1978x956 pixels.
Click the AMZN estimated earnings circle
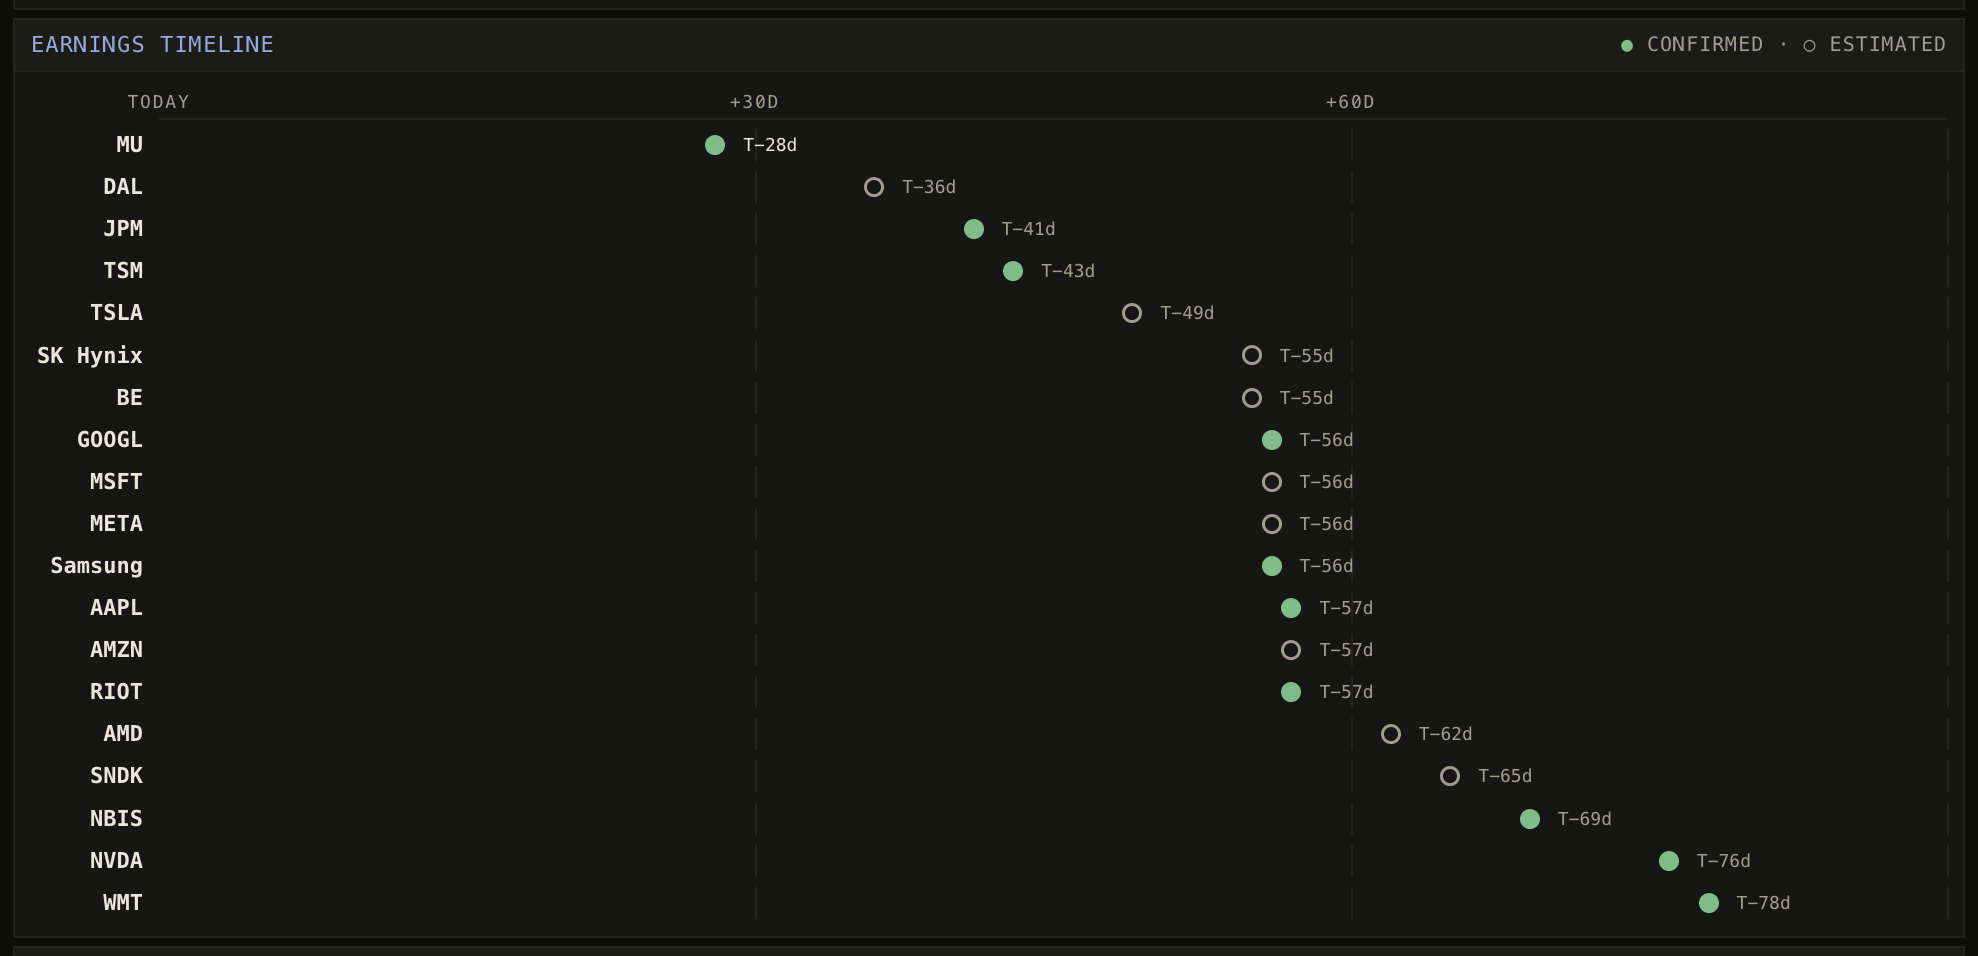click(x=1291, y=650)
